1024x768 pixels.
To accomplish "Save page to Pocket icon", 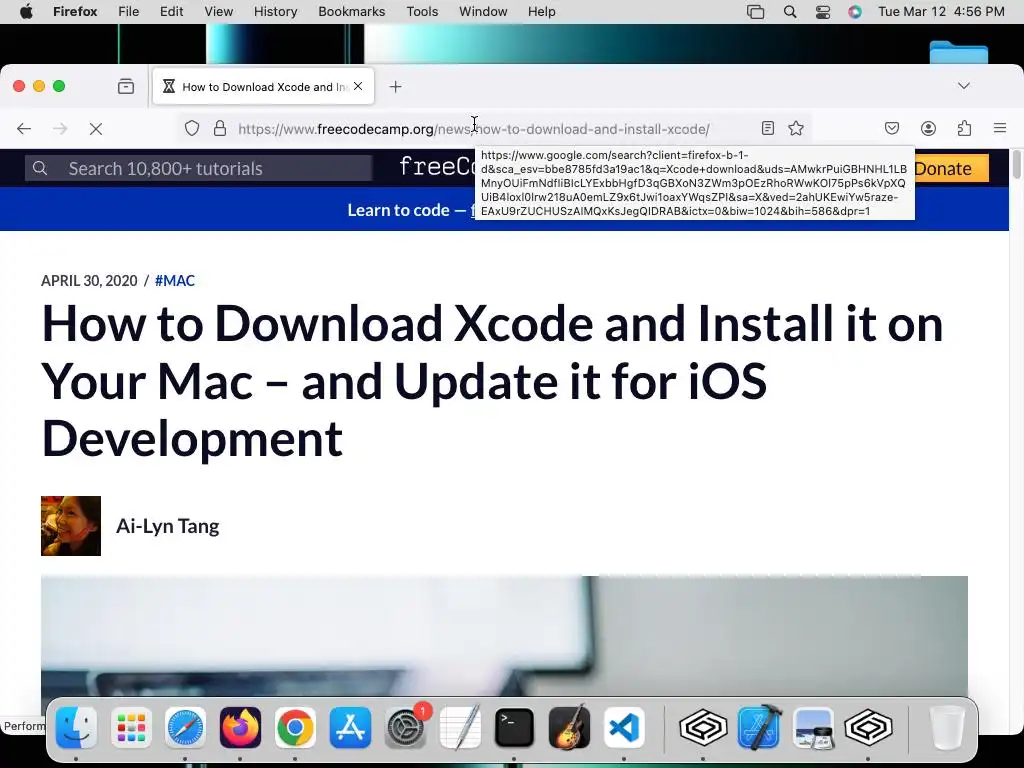I will [x=892, y=129].
